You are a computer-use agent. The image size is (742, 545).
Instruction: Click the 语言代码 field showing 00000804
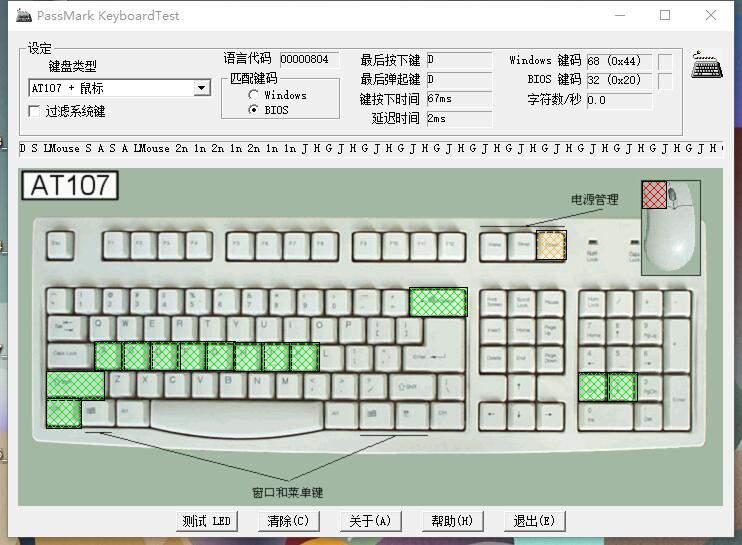tap(309, 60)
